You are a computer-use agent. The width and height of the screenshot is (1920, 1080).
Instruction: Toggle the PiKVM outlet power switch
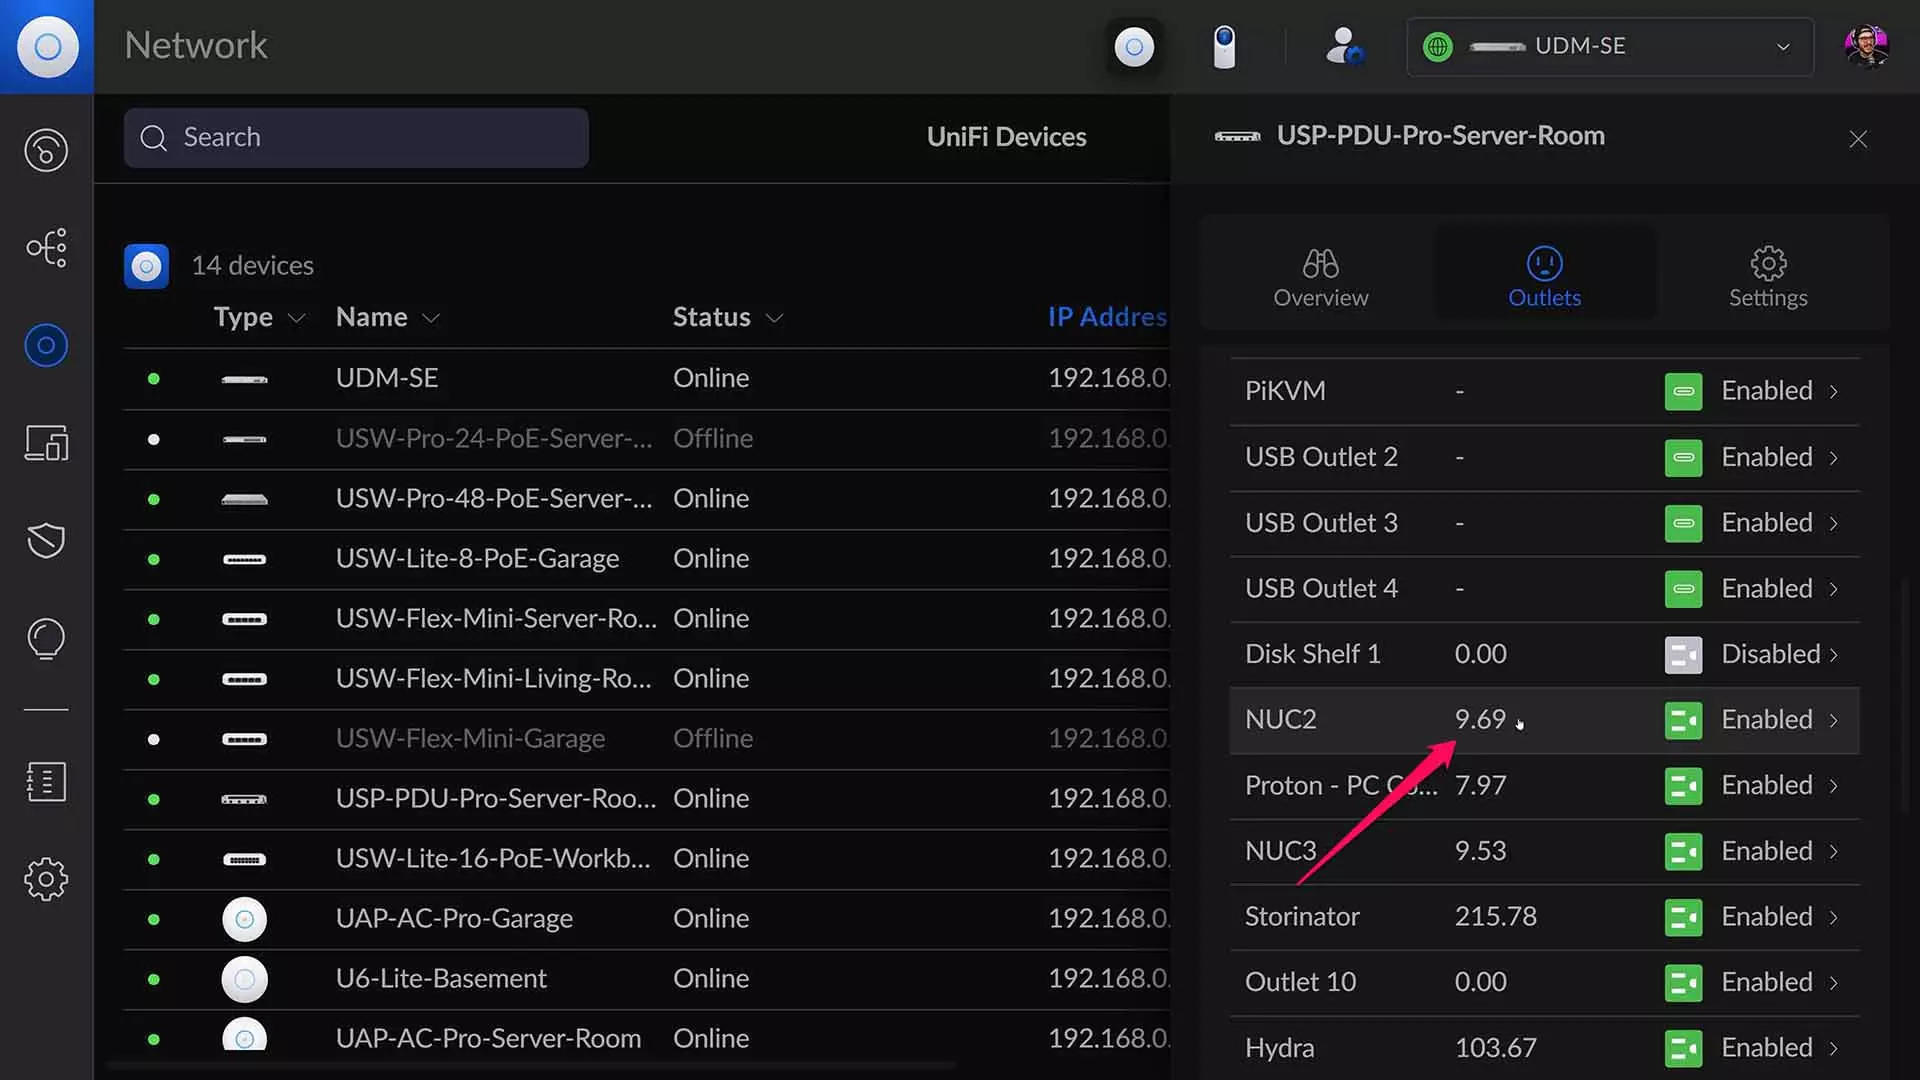tap(1683, 391)
